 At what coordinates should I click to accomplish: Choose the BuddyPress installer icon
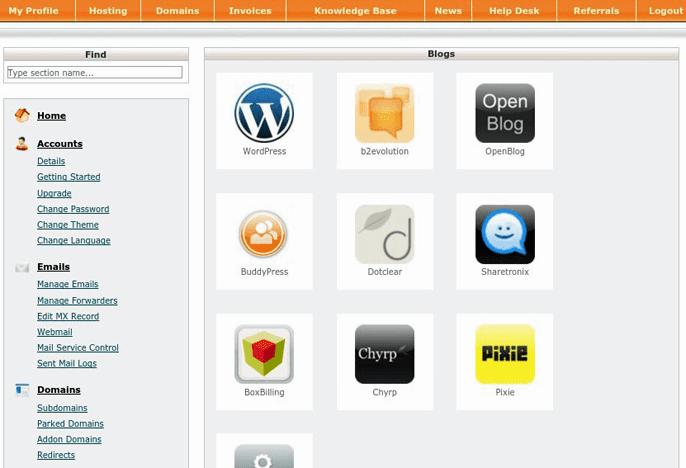[263, 234]
